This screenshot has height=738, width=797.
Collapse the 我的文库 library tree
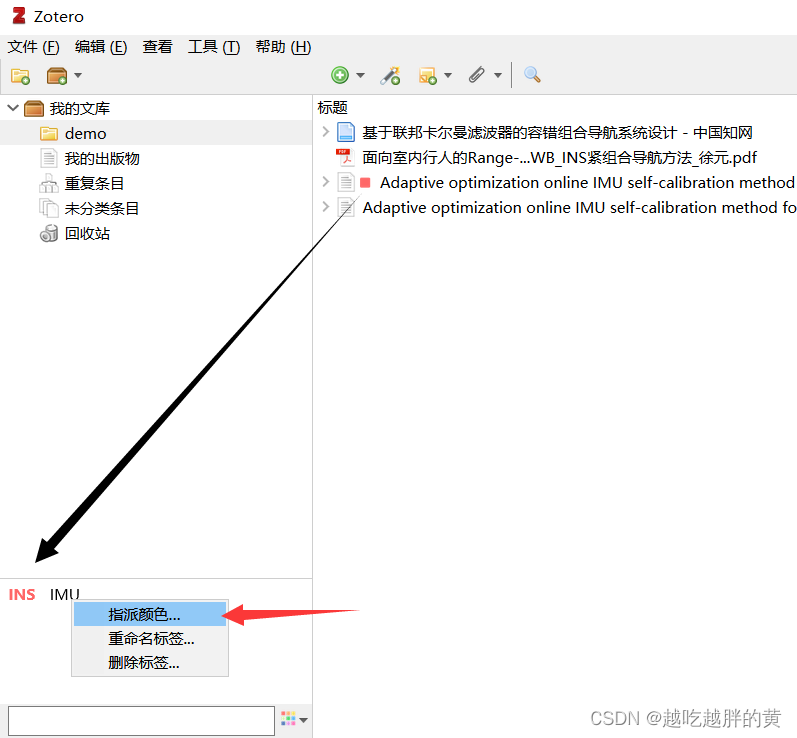click(13, 108)
